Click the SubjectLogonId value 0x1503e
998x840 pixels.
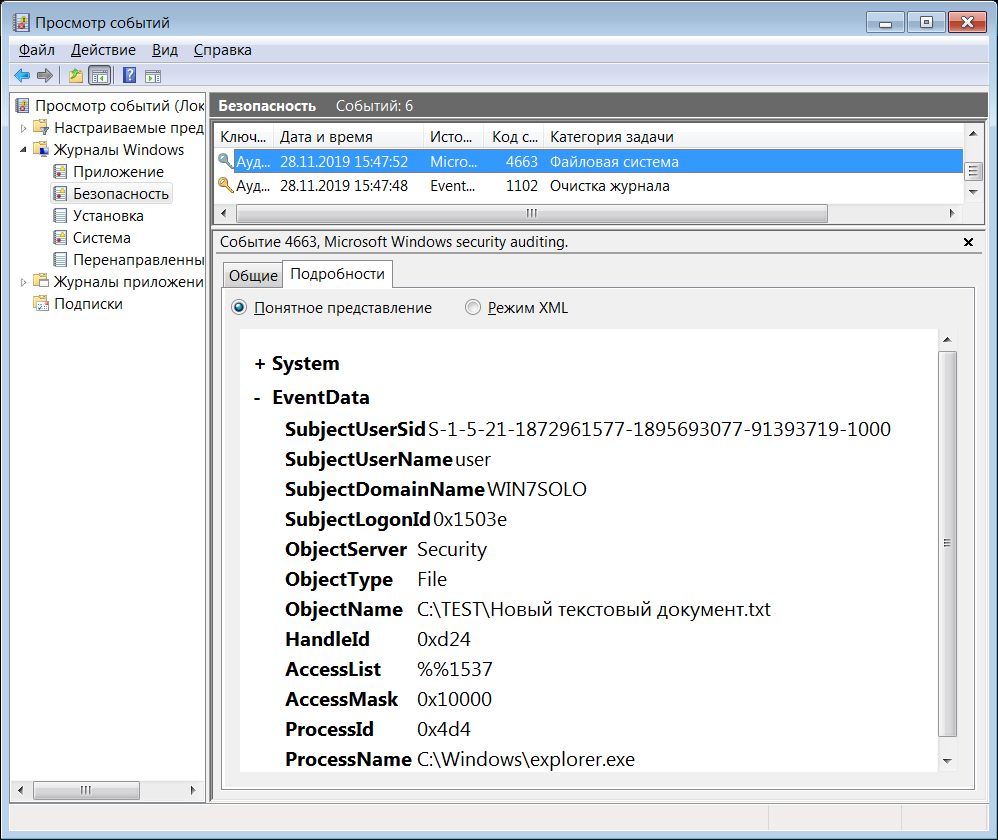point(470,519)
